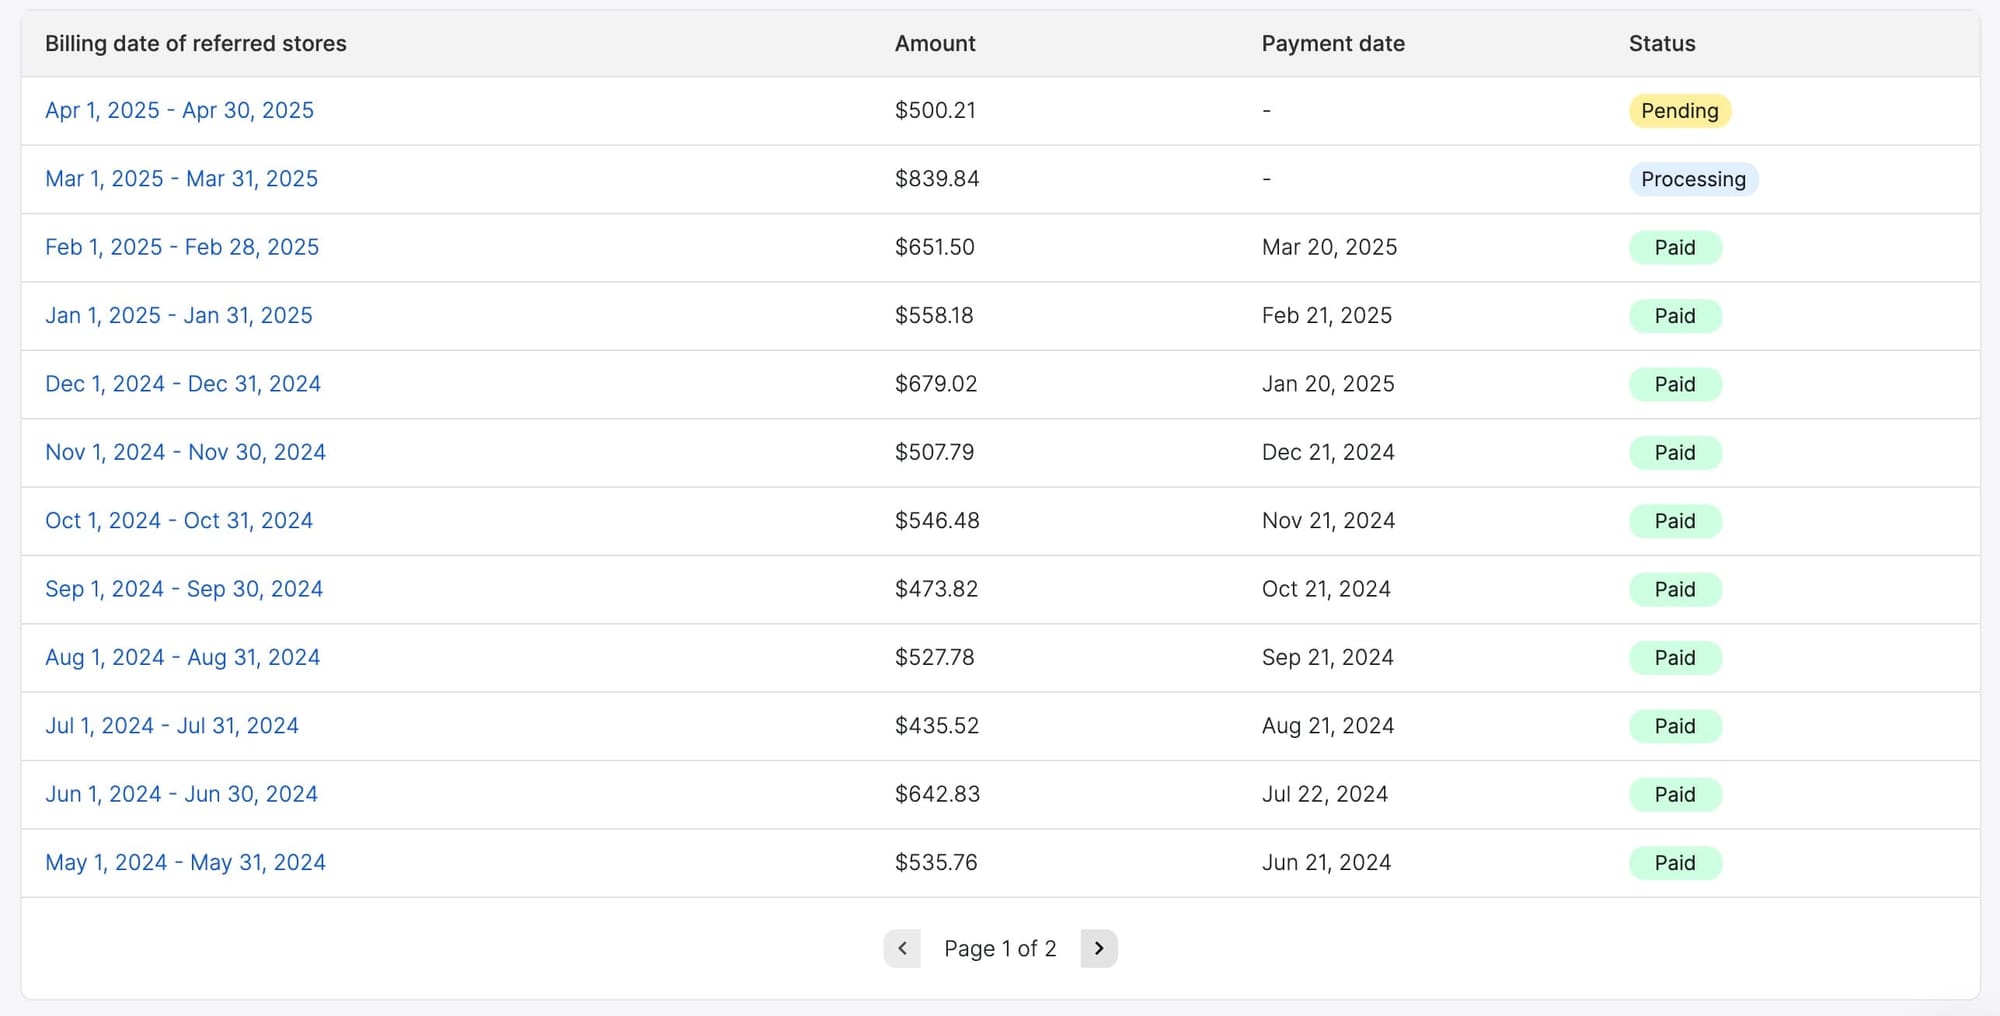
Task: Select Nov 1, 2024 - Nov 30, 2024 link
Action: 185,452
